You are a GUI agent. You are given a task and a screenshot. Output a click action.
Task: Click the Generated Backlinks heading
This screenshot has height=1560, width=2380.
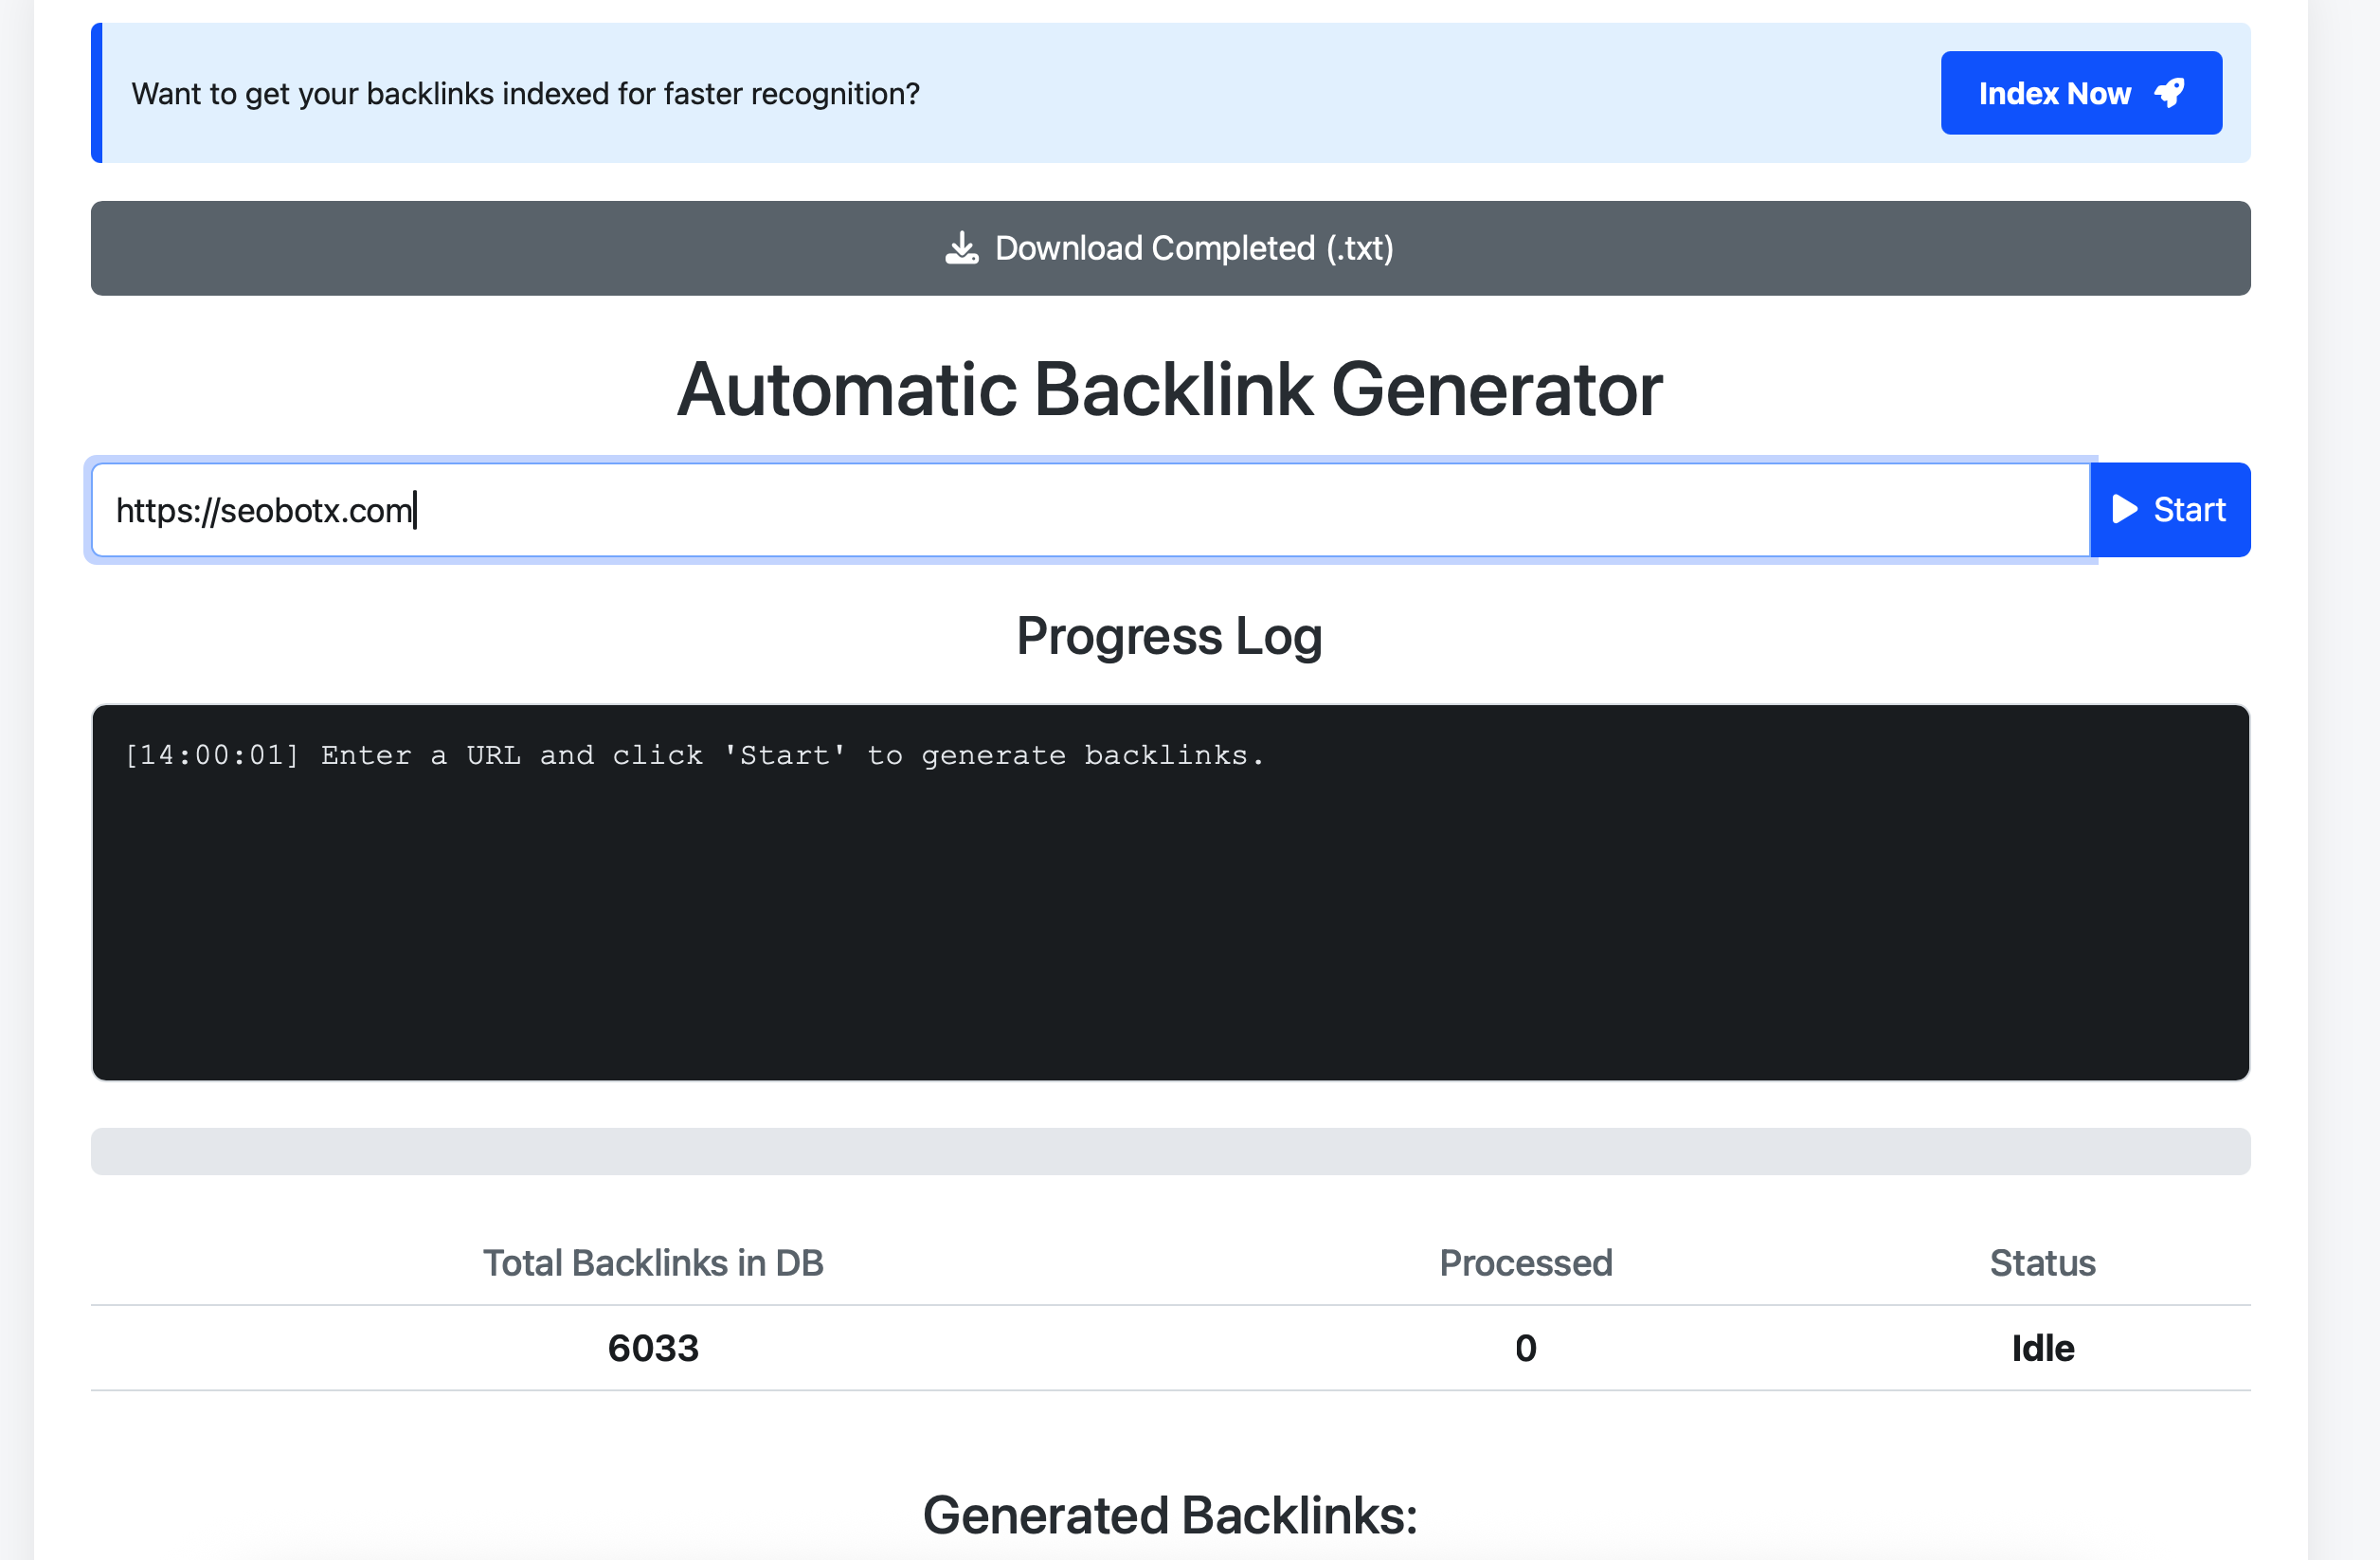coord(1170,1515)
